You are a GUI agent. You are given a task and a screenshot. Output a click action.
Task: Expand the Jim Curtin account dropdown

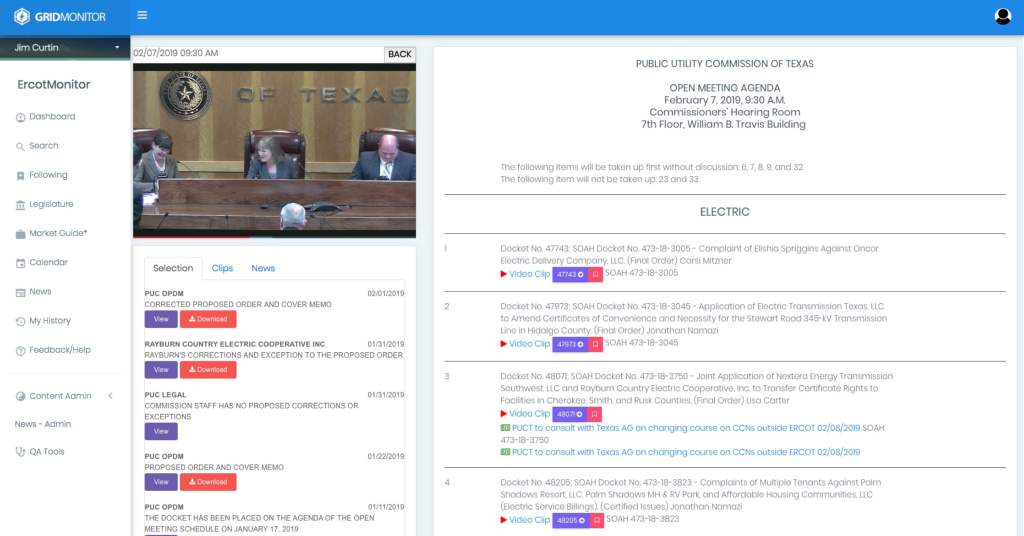(x=65, y=48)
